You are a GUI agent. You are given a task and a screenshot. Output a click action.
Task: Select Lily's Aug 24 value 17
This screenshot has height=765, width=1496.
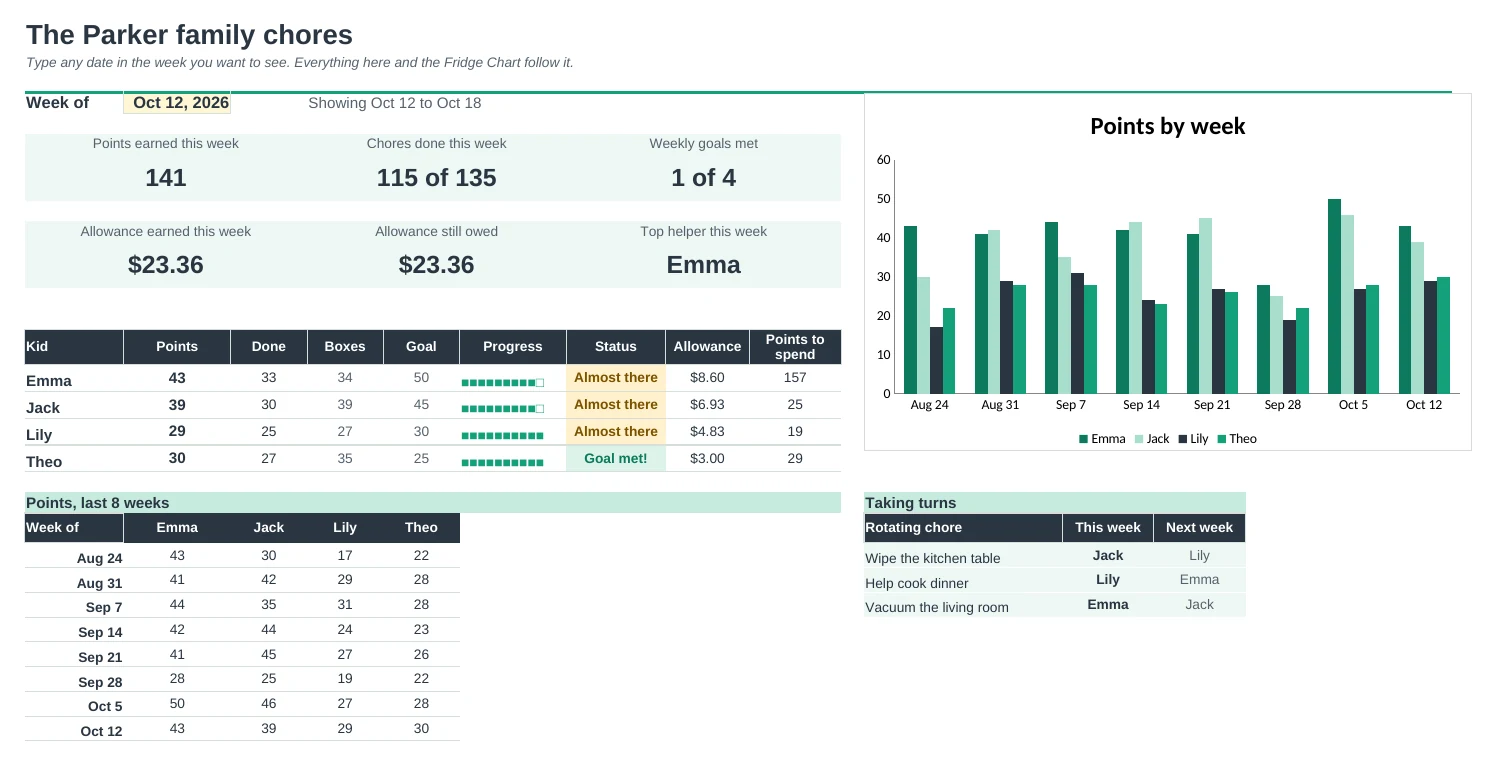click(345, 556)
